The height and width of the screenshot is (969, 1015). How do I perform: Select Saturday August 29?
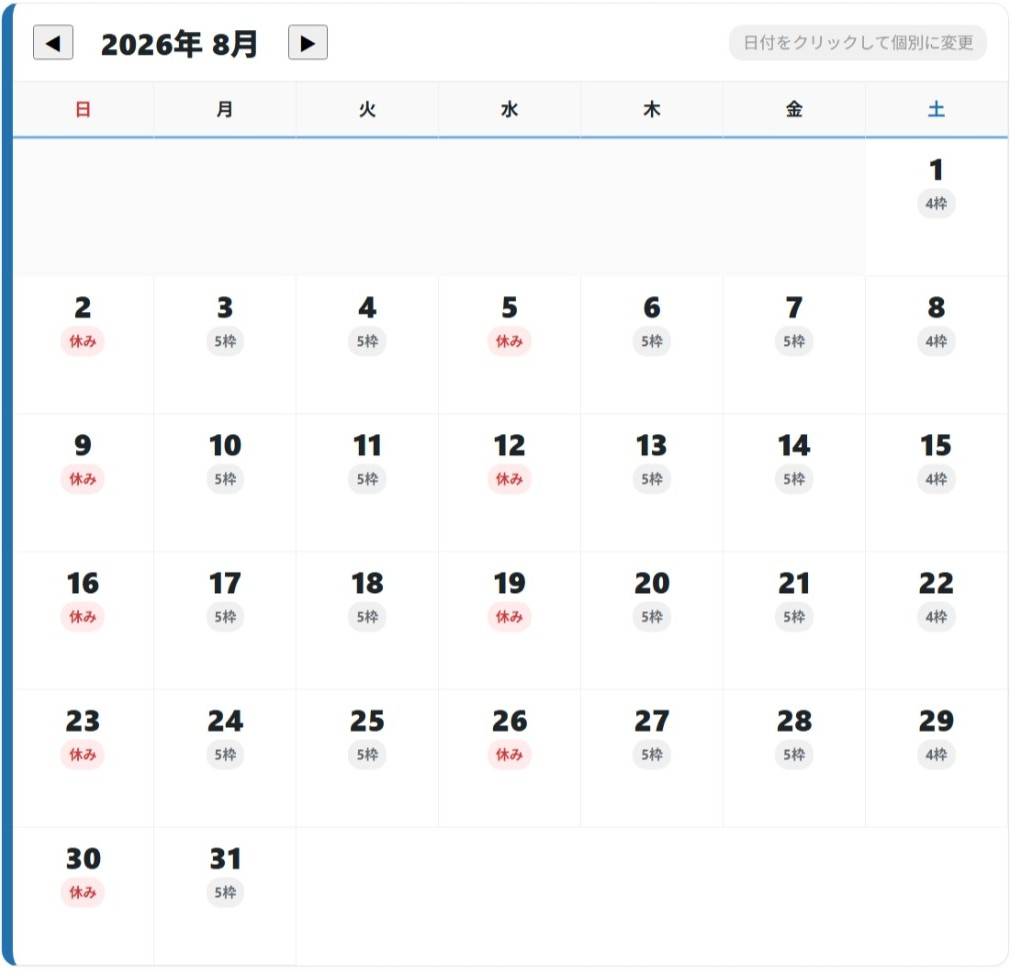click(936, 758)
